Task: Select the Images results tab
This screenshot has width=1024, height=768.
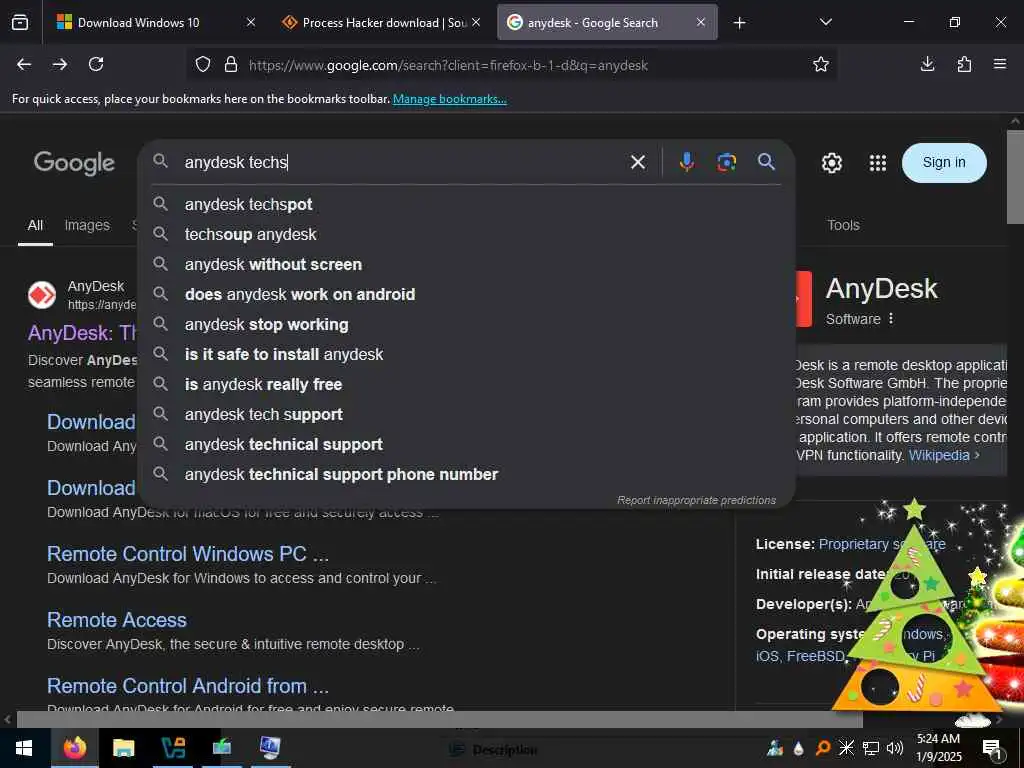Action: [87, 225]
